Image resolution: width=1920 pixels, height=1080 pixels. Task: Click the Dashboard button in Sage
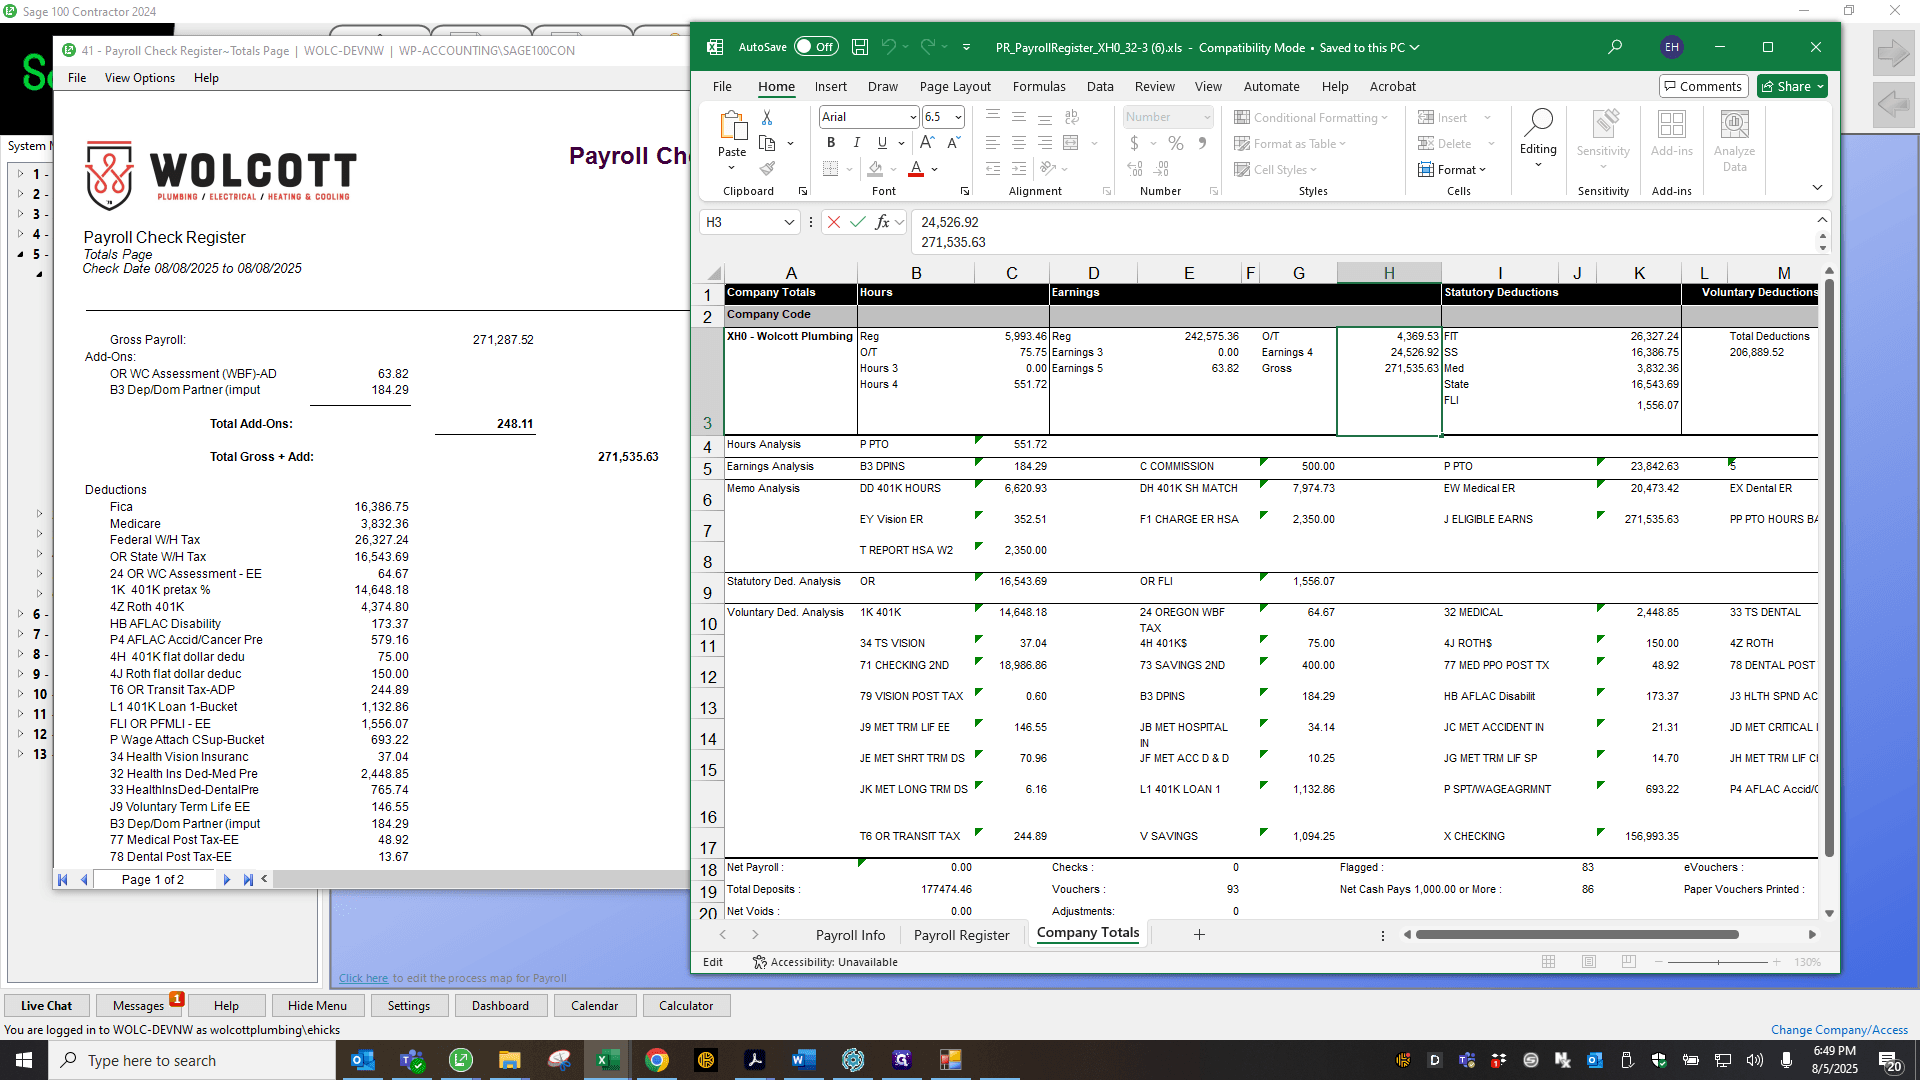point(500,1006)
